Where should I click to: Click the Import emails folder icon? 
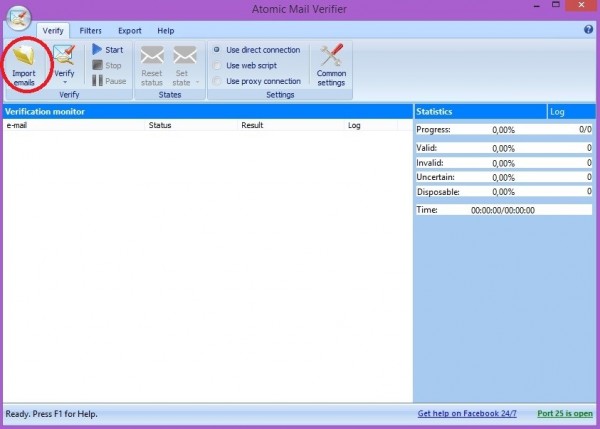tap(24, 56)
